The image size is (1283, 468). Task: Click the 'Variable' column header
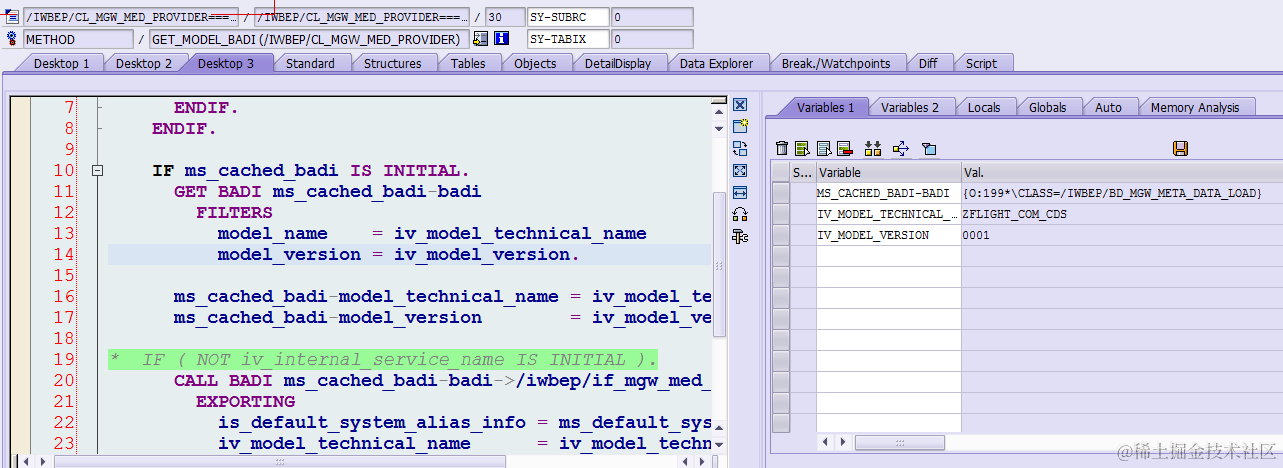889,172
